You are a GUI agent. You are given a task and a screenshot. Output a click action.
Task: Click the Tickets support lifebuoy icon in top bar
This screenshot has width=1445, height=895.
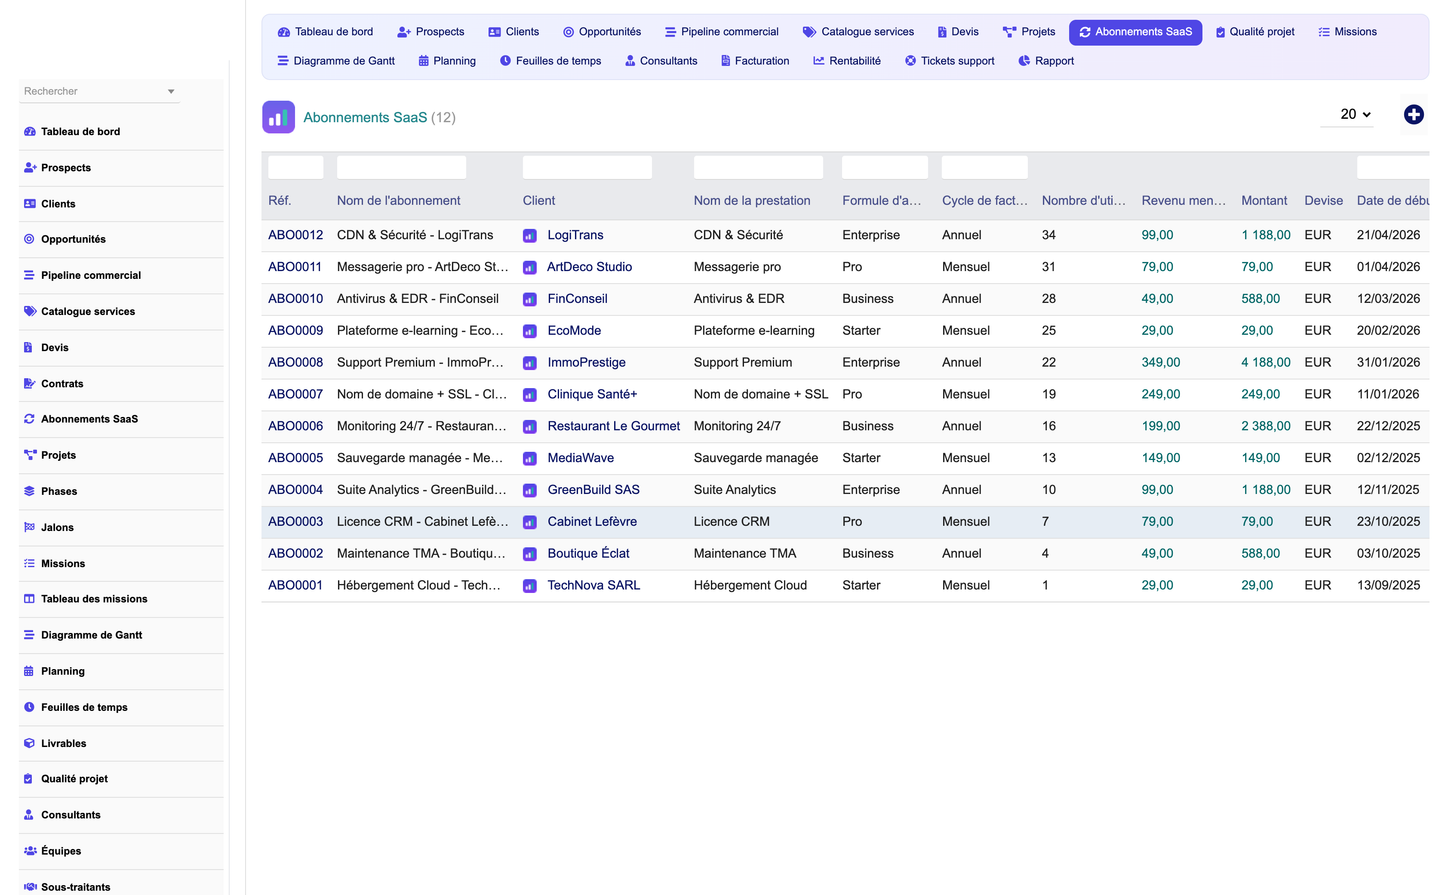click(910, 61)
